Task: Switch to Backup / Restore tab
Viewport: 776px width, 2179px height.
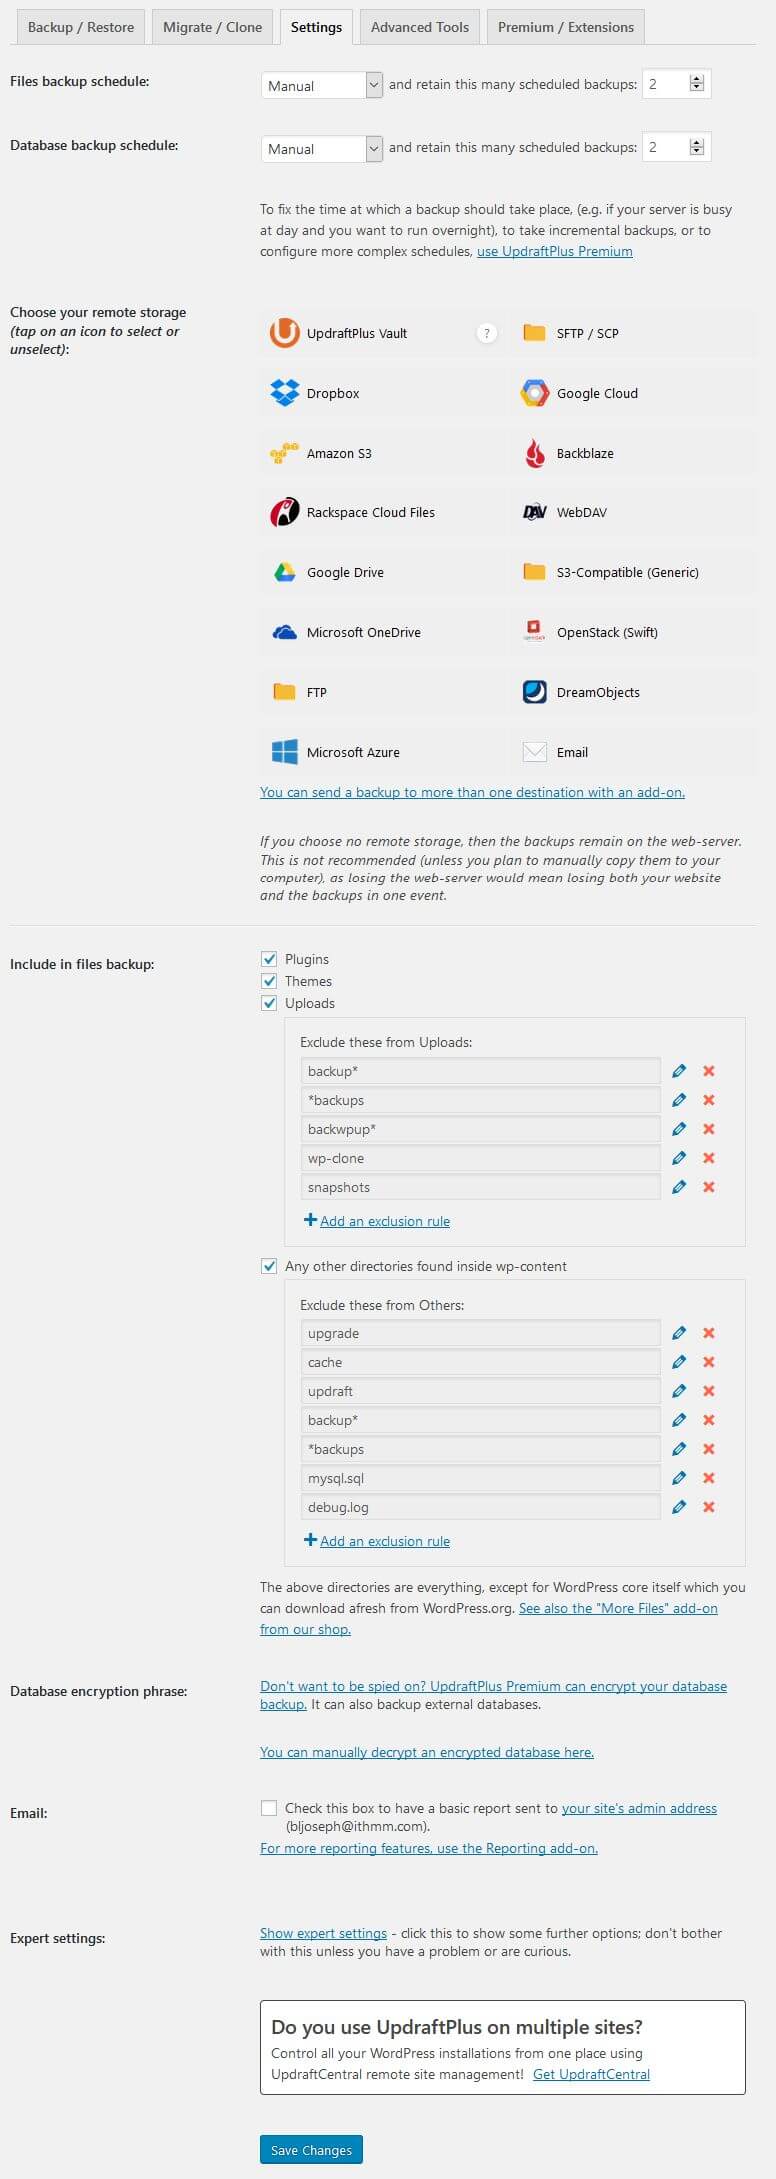Action: tap(81, 27)
